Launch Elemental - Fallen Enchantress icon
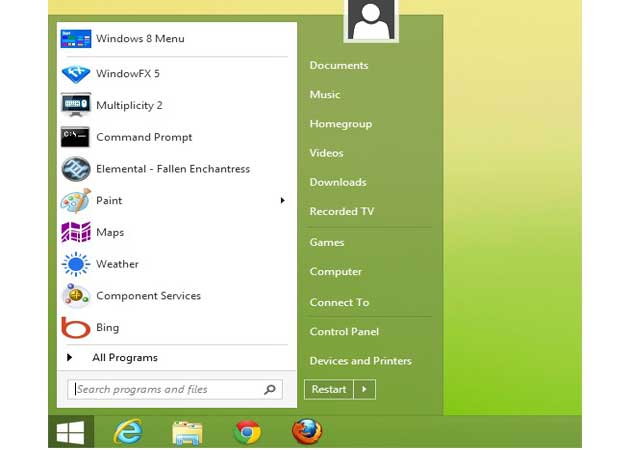The image size is (630, 450). pos(76,169)
